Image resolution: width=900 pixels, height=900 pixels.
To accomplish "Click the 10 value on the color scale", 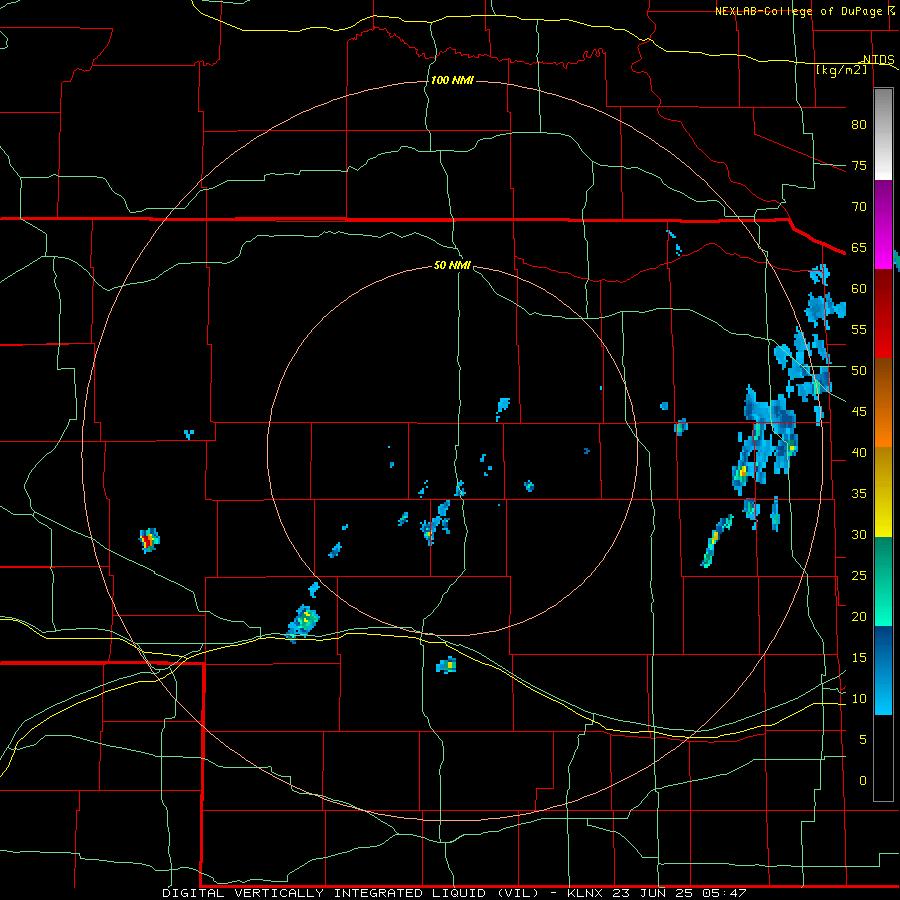I will click(859, 699).
